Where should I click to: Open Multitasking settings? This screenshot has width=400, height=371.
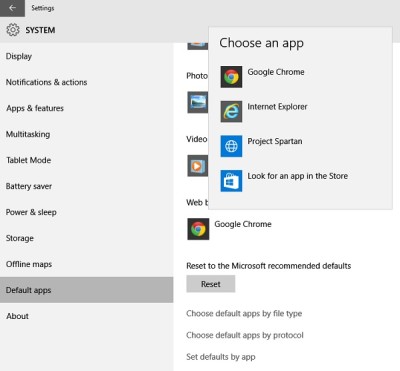(x=87, y=134)
